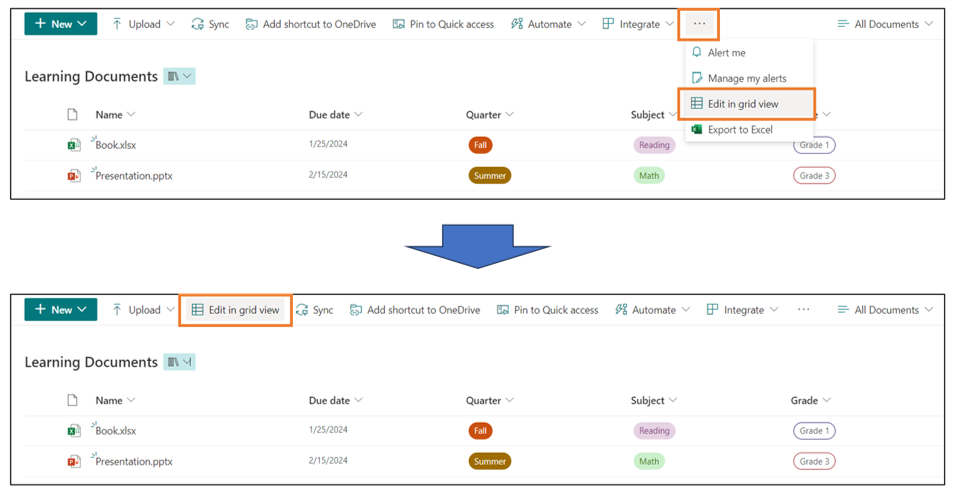959x494 pixels.
Task: Click the Math pill in the upper screenshot
Action: (649, 175)
